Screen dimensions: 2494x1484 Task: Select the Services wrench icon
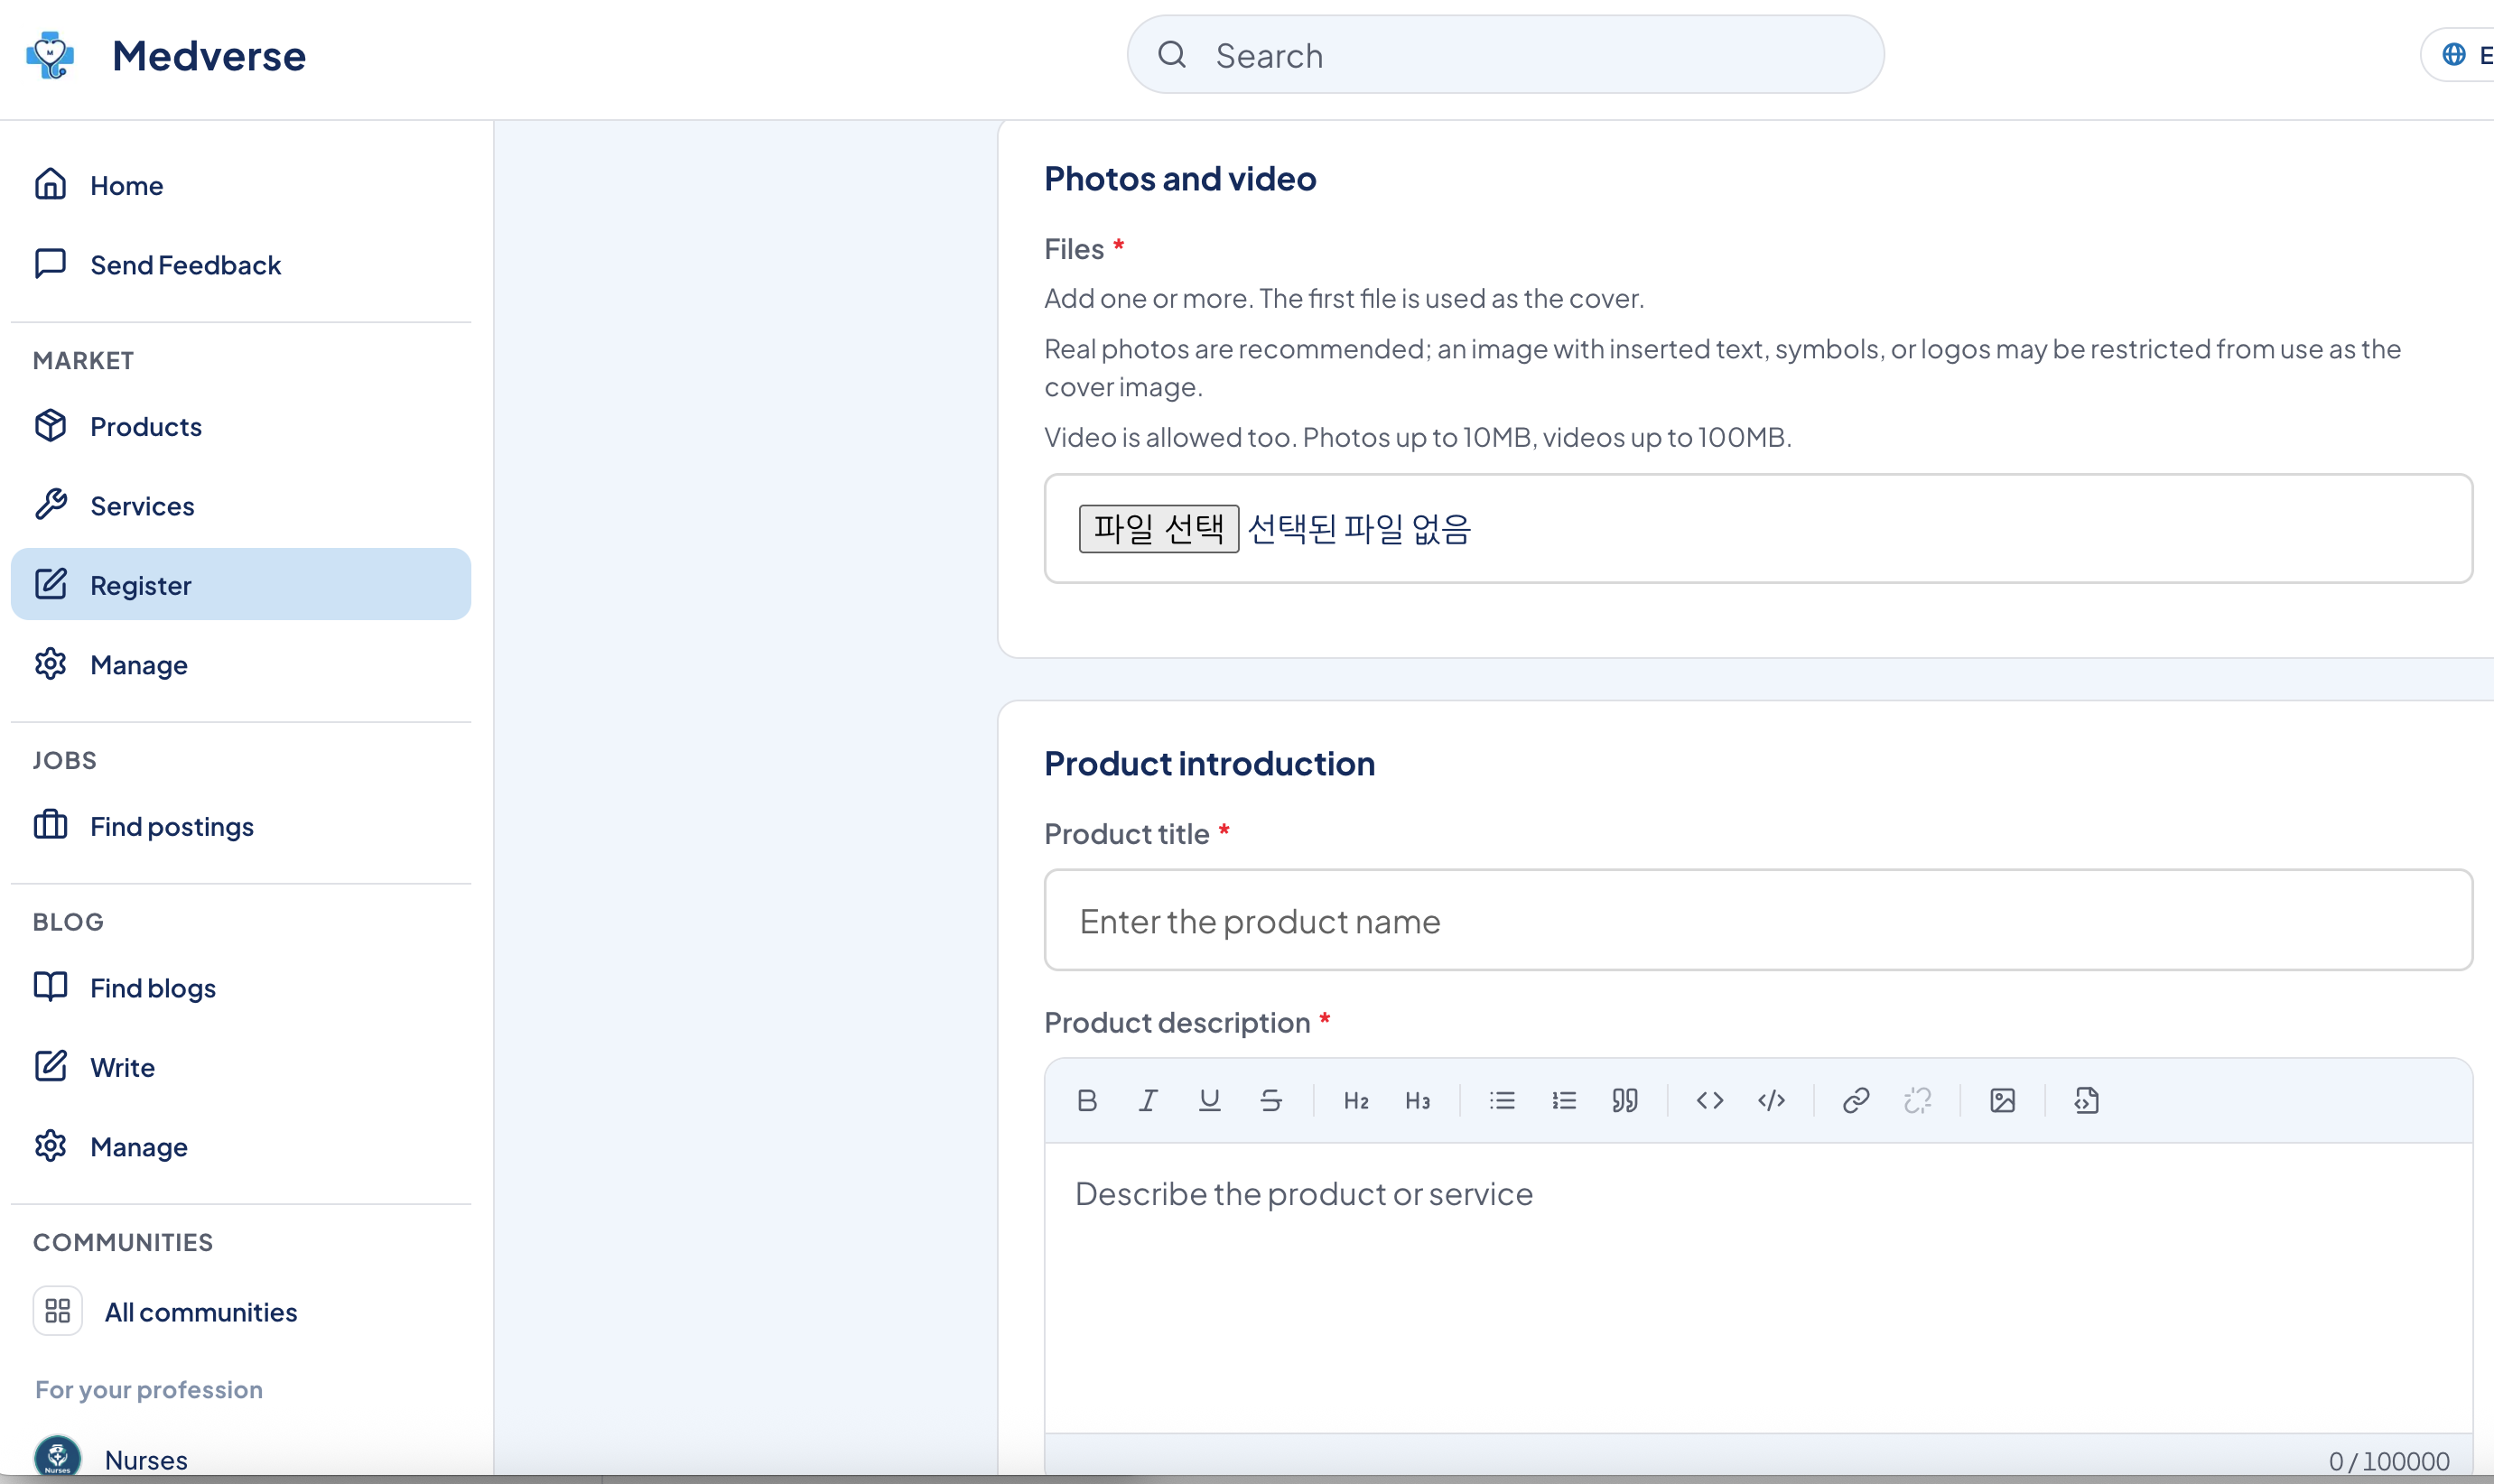(50, 505)
